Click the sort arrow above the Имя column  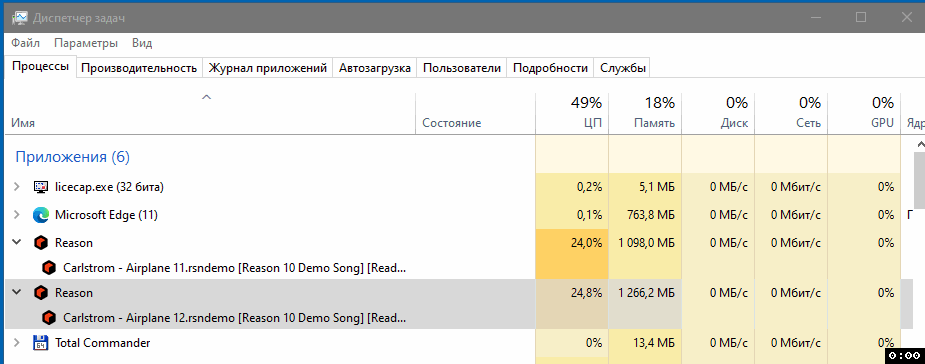point(206,97)
